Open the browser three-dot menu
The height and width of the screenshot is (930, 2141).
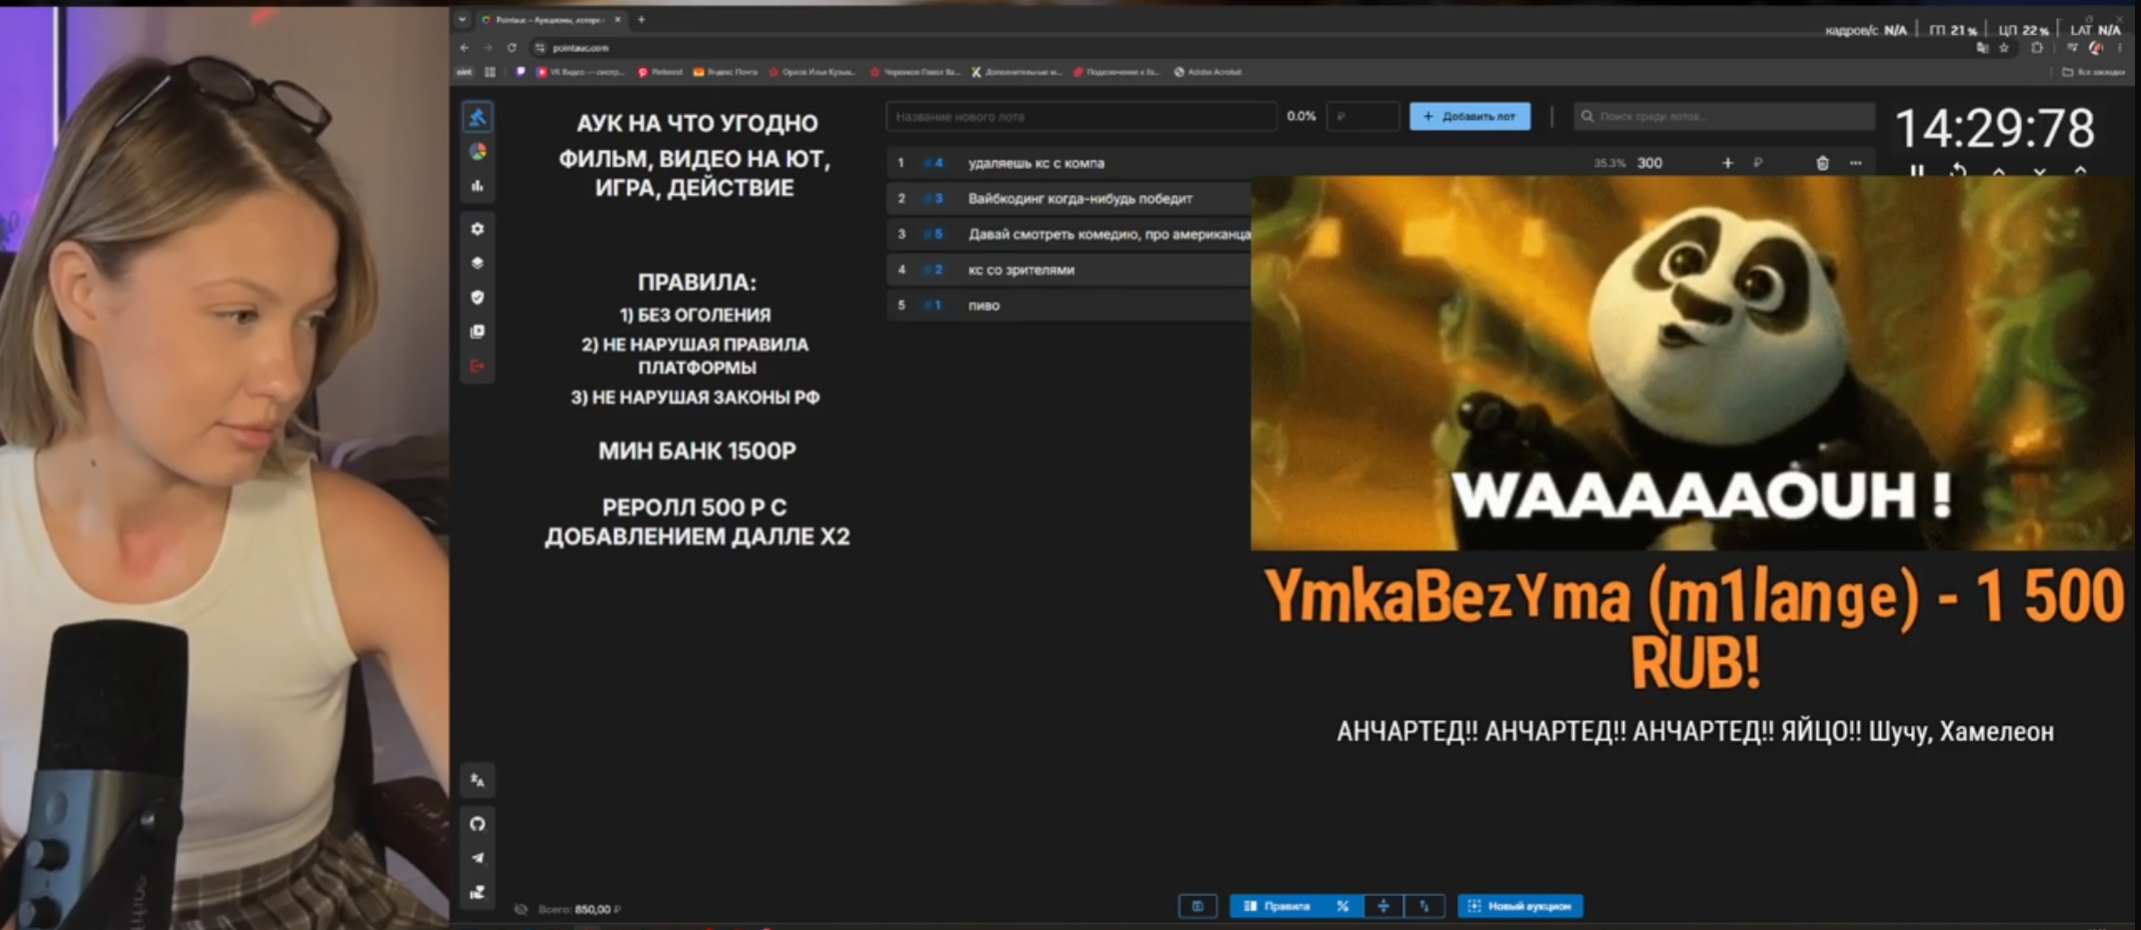point(2119,47)
